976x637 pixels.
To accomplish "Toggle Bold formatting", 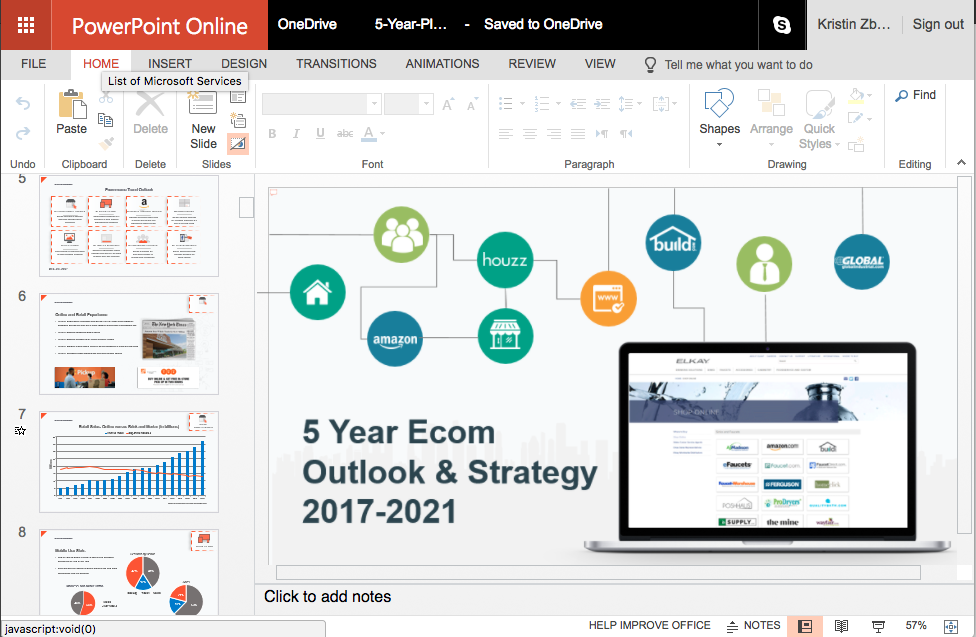I will coord(272,133).
